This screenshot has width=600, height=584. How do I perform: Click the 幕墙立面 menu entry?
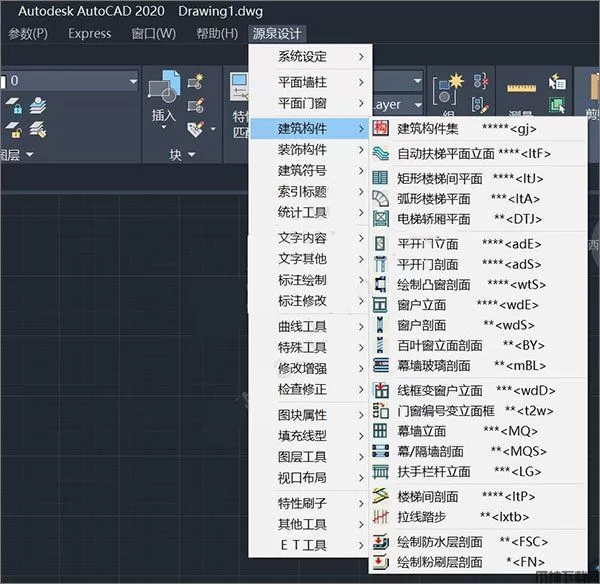coord(422,430)
